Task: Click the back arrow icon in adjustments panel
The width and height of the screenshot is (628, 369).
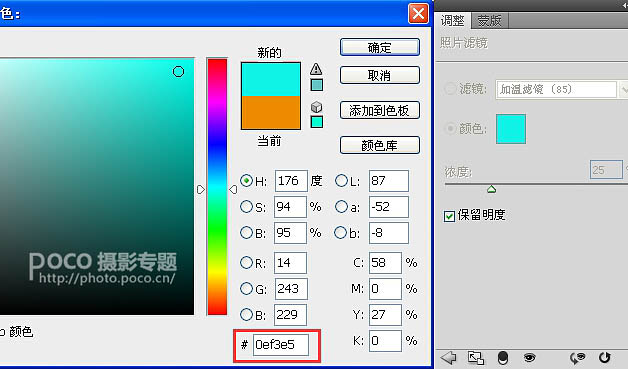Action: tap(448, 357)
